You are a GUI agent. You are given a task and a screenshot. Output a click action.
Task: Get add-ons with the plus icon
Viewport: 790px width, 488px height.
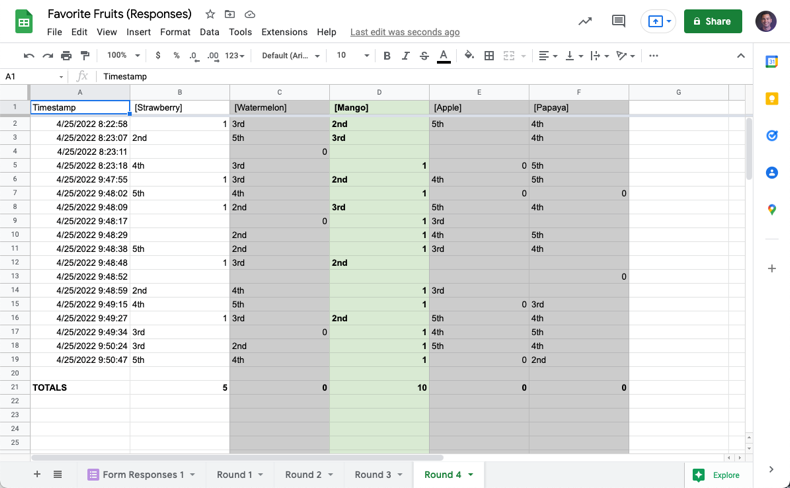(771, 268)
